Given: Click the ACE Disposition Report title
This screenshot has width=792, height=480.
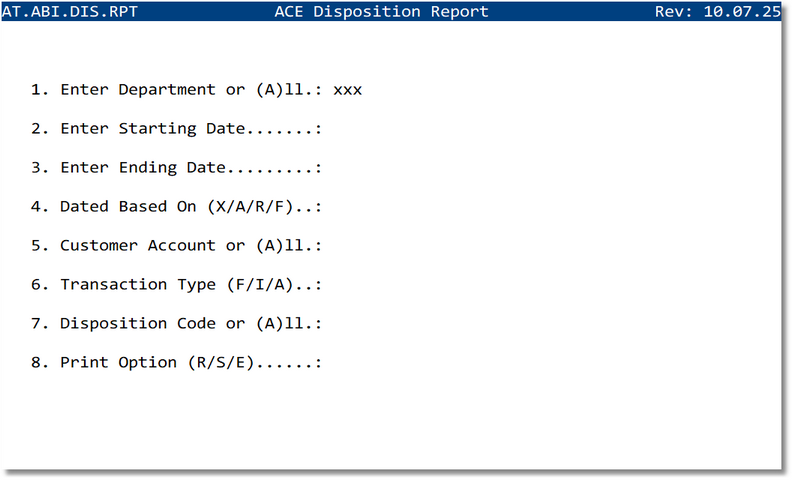Looking at the screenshot, I should (x=381, y=12).
